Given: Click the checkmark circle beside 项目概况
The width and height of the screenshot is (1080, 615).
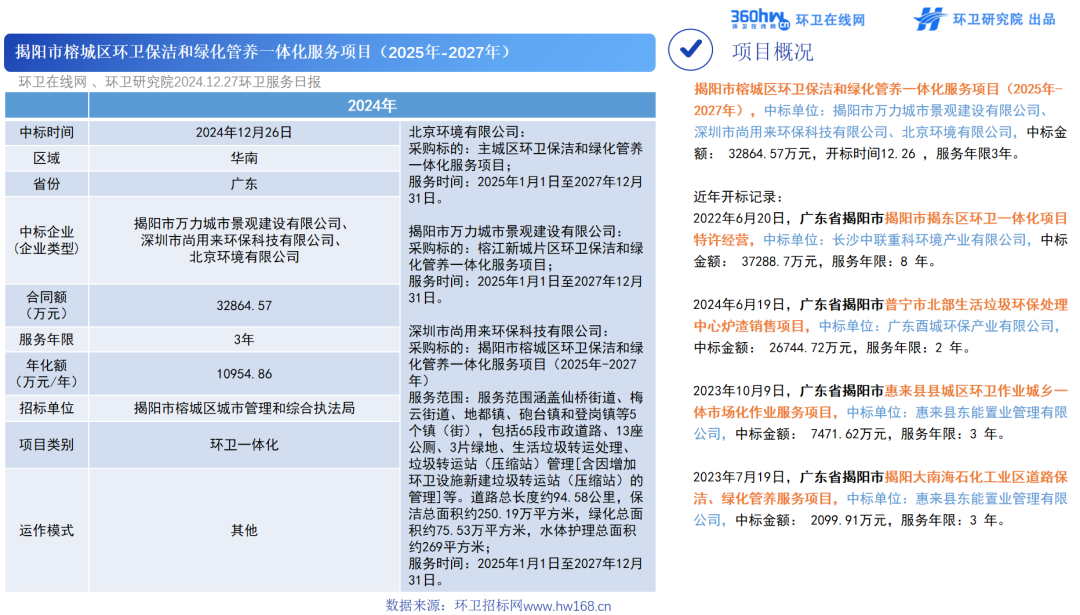Looking at the screenshot, I should 690,50.
